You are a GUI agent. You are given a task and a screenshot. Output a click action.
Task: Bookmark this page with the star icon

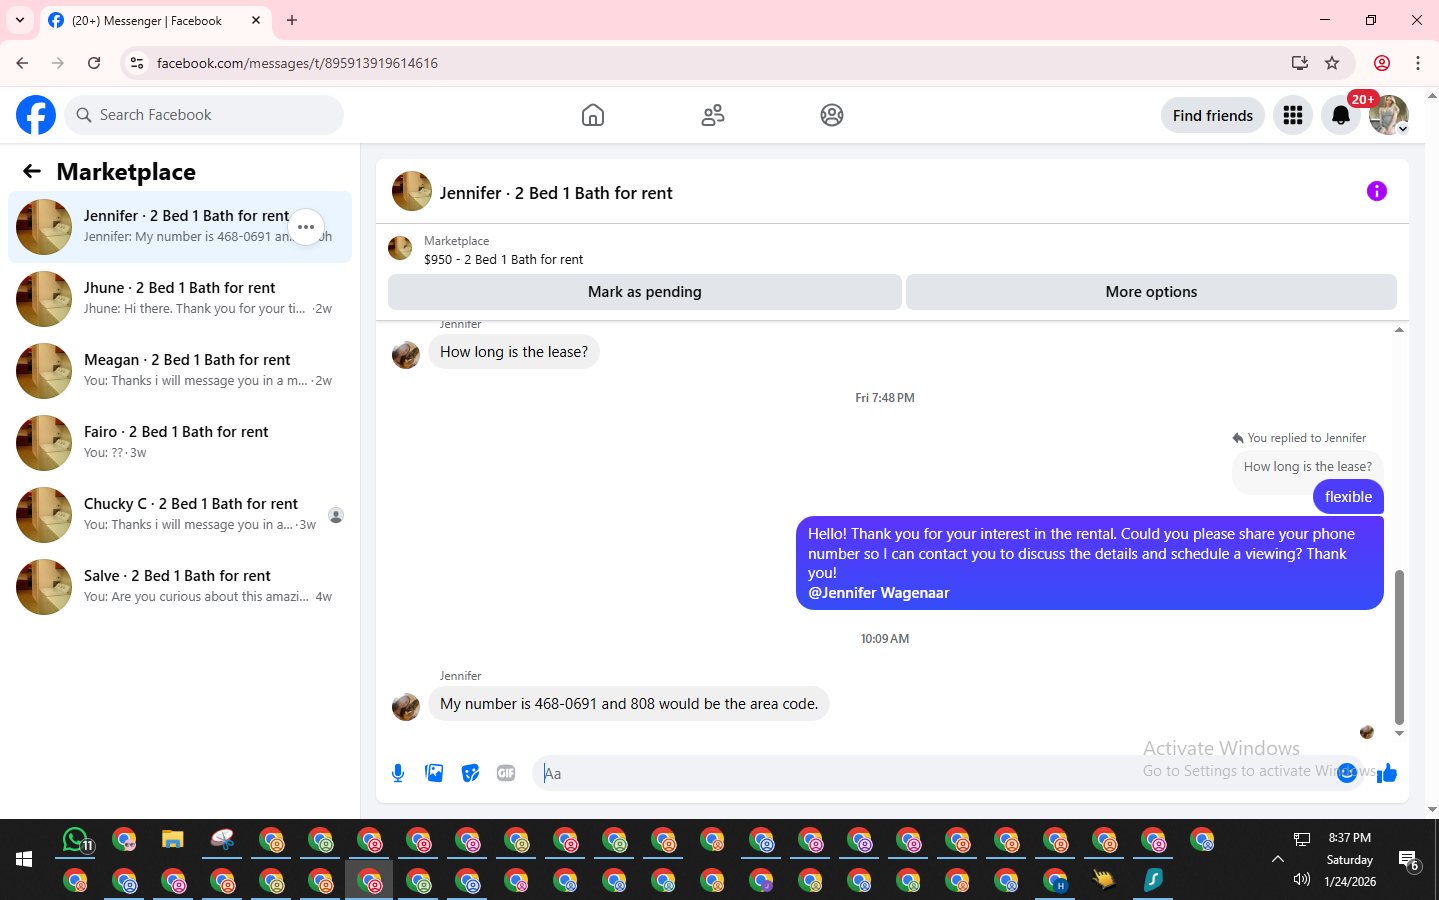(1332, 63)
